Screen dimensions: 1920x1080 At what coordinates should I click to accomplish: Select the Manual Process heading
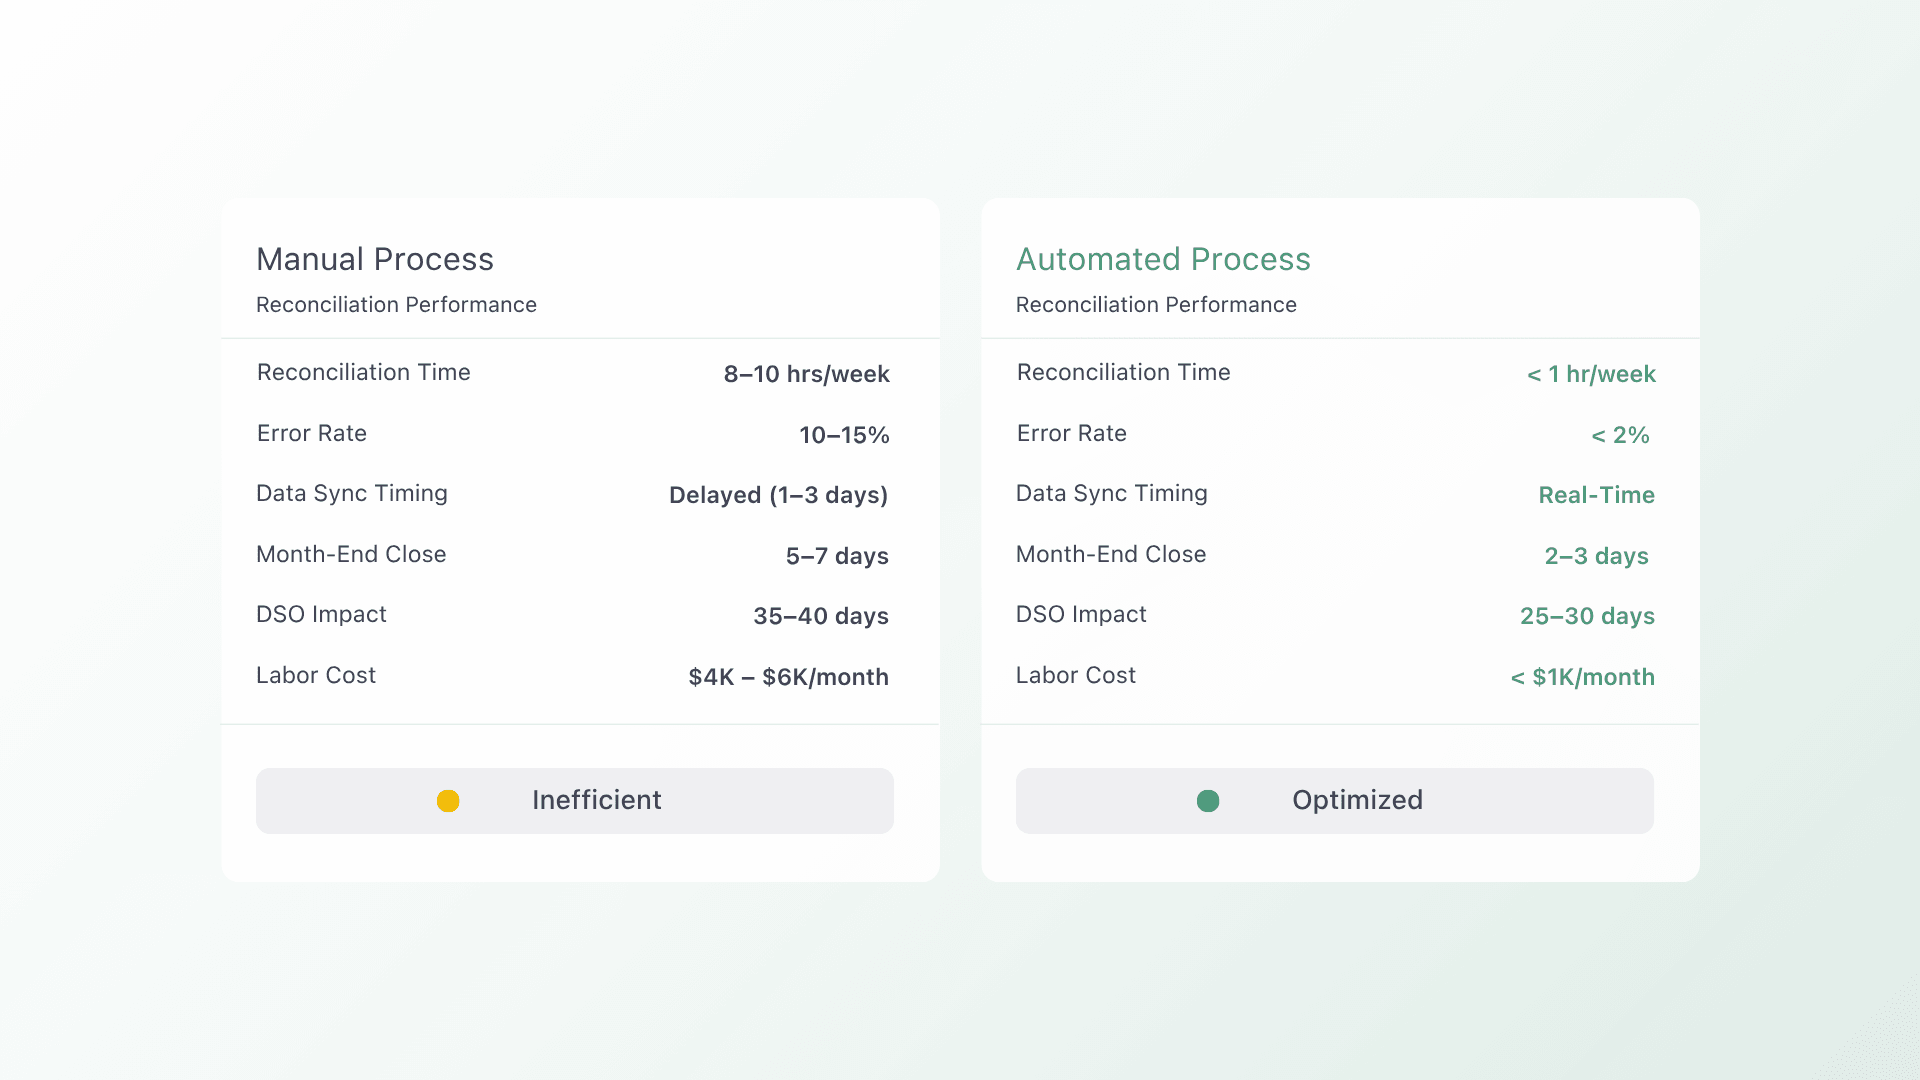click(x=375, y=260)
